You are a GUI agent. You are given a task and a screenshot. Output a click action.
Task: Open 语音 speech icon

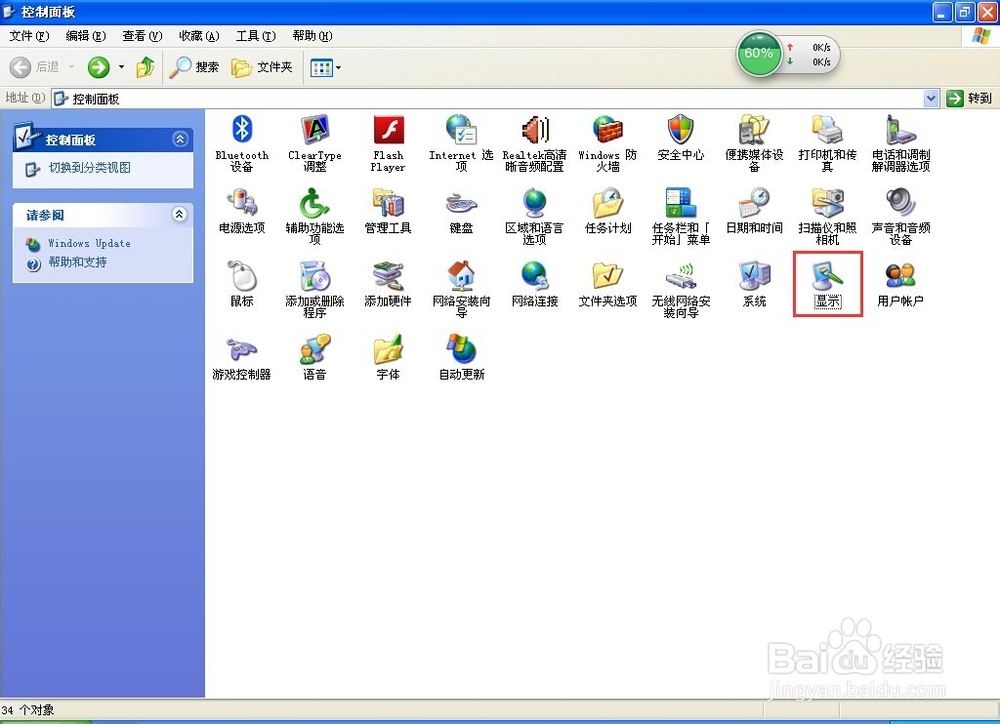tap(314, 357)
